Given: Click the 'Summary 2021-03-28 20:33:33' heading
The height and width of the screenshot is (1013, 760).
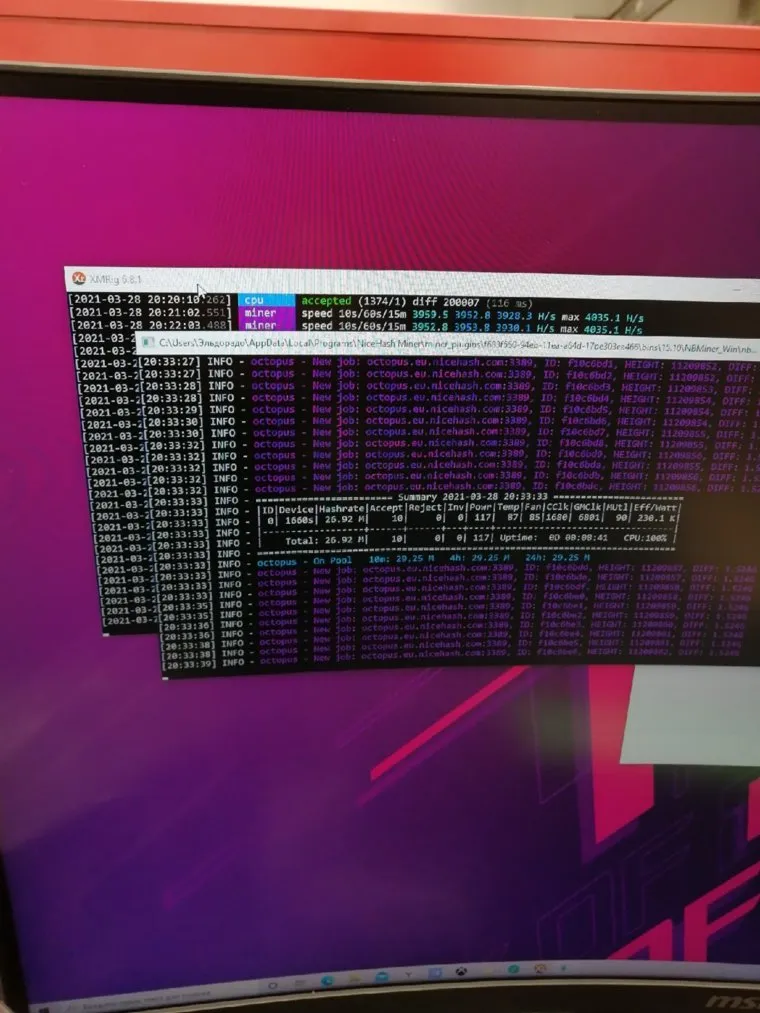Looking at the screenshot, I should [x=470, y=496].
